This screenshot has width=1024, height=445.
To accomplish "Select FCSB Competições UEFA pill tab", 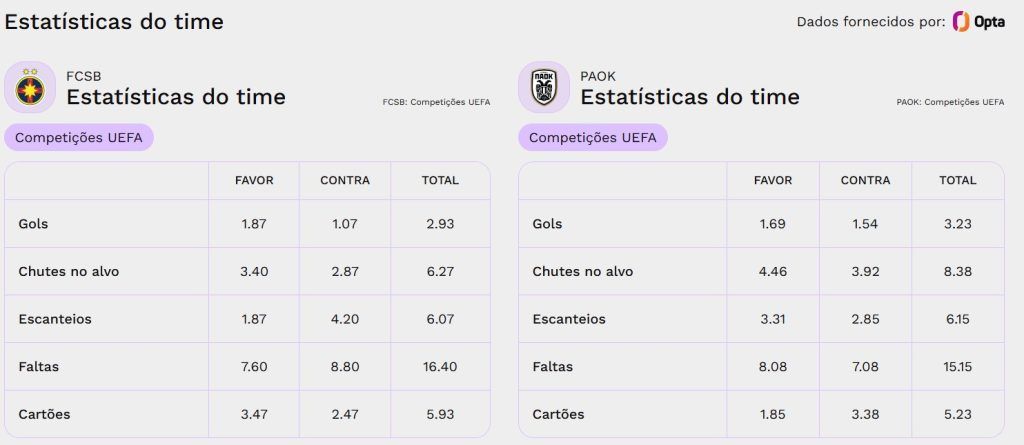I will coord(79,137).
